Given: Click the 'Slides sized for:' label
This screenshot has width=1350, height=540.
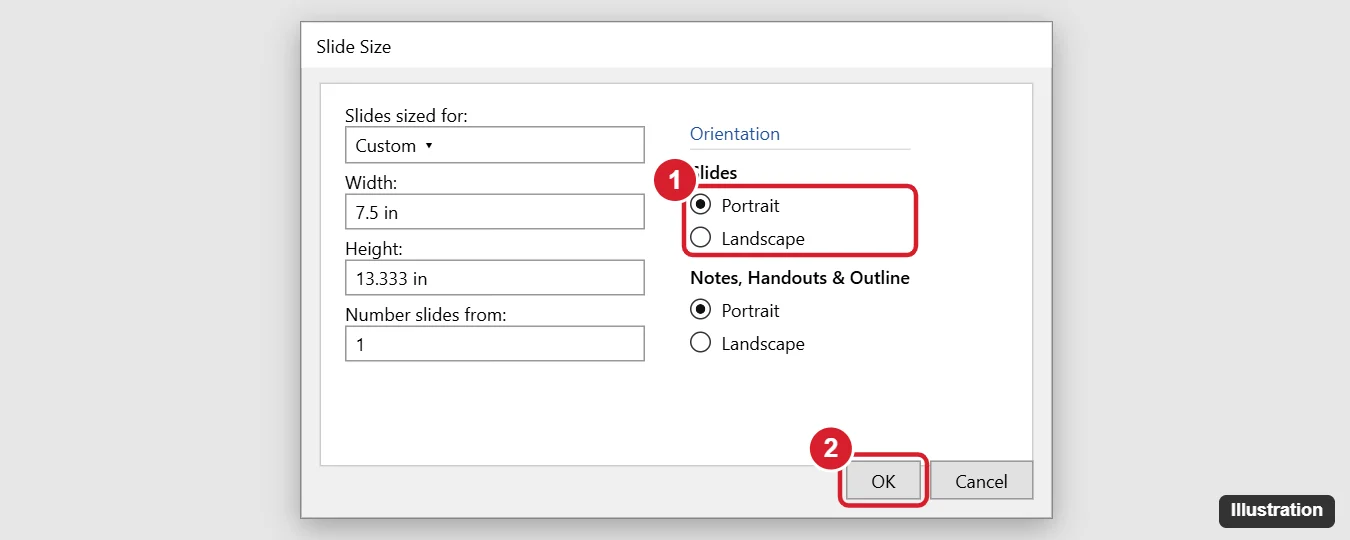Looking at the screenshot, I should point(406,116).
